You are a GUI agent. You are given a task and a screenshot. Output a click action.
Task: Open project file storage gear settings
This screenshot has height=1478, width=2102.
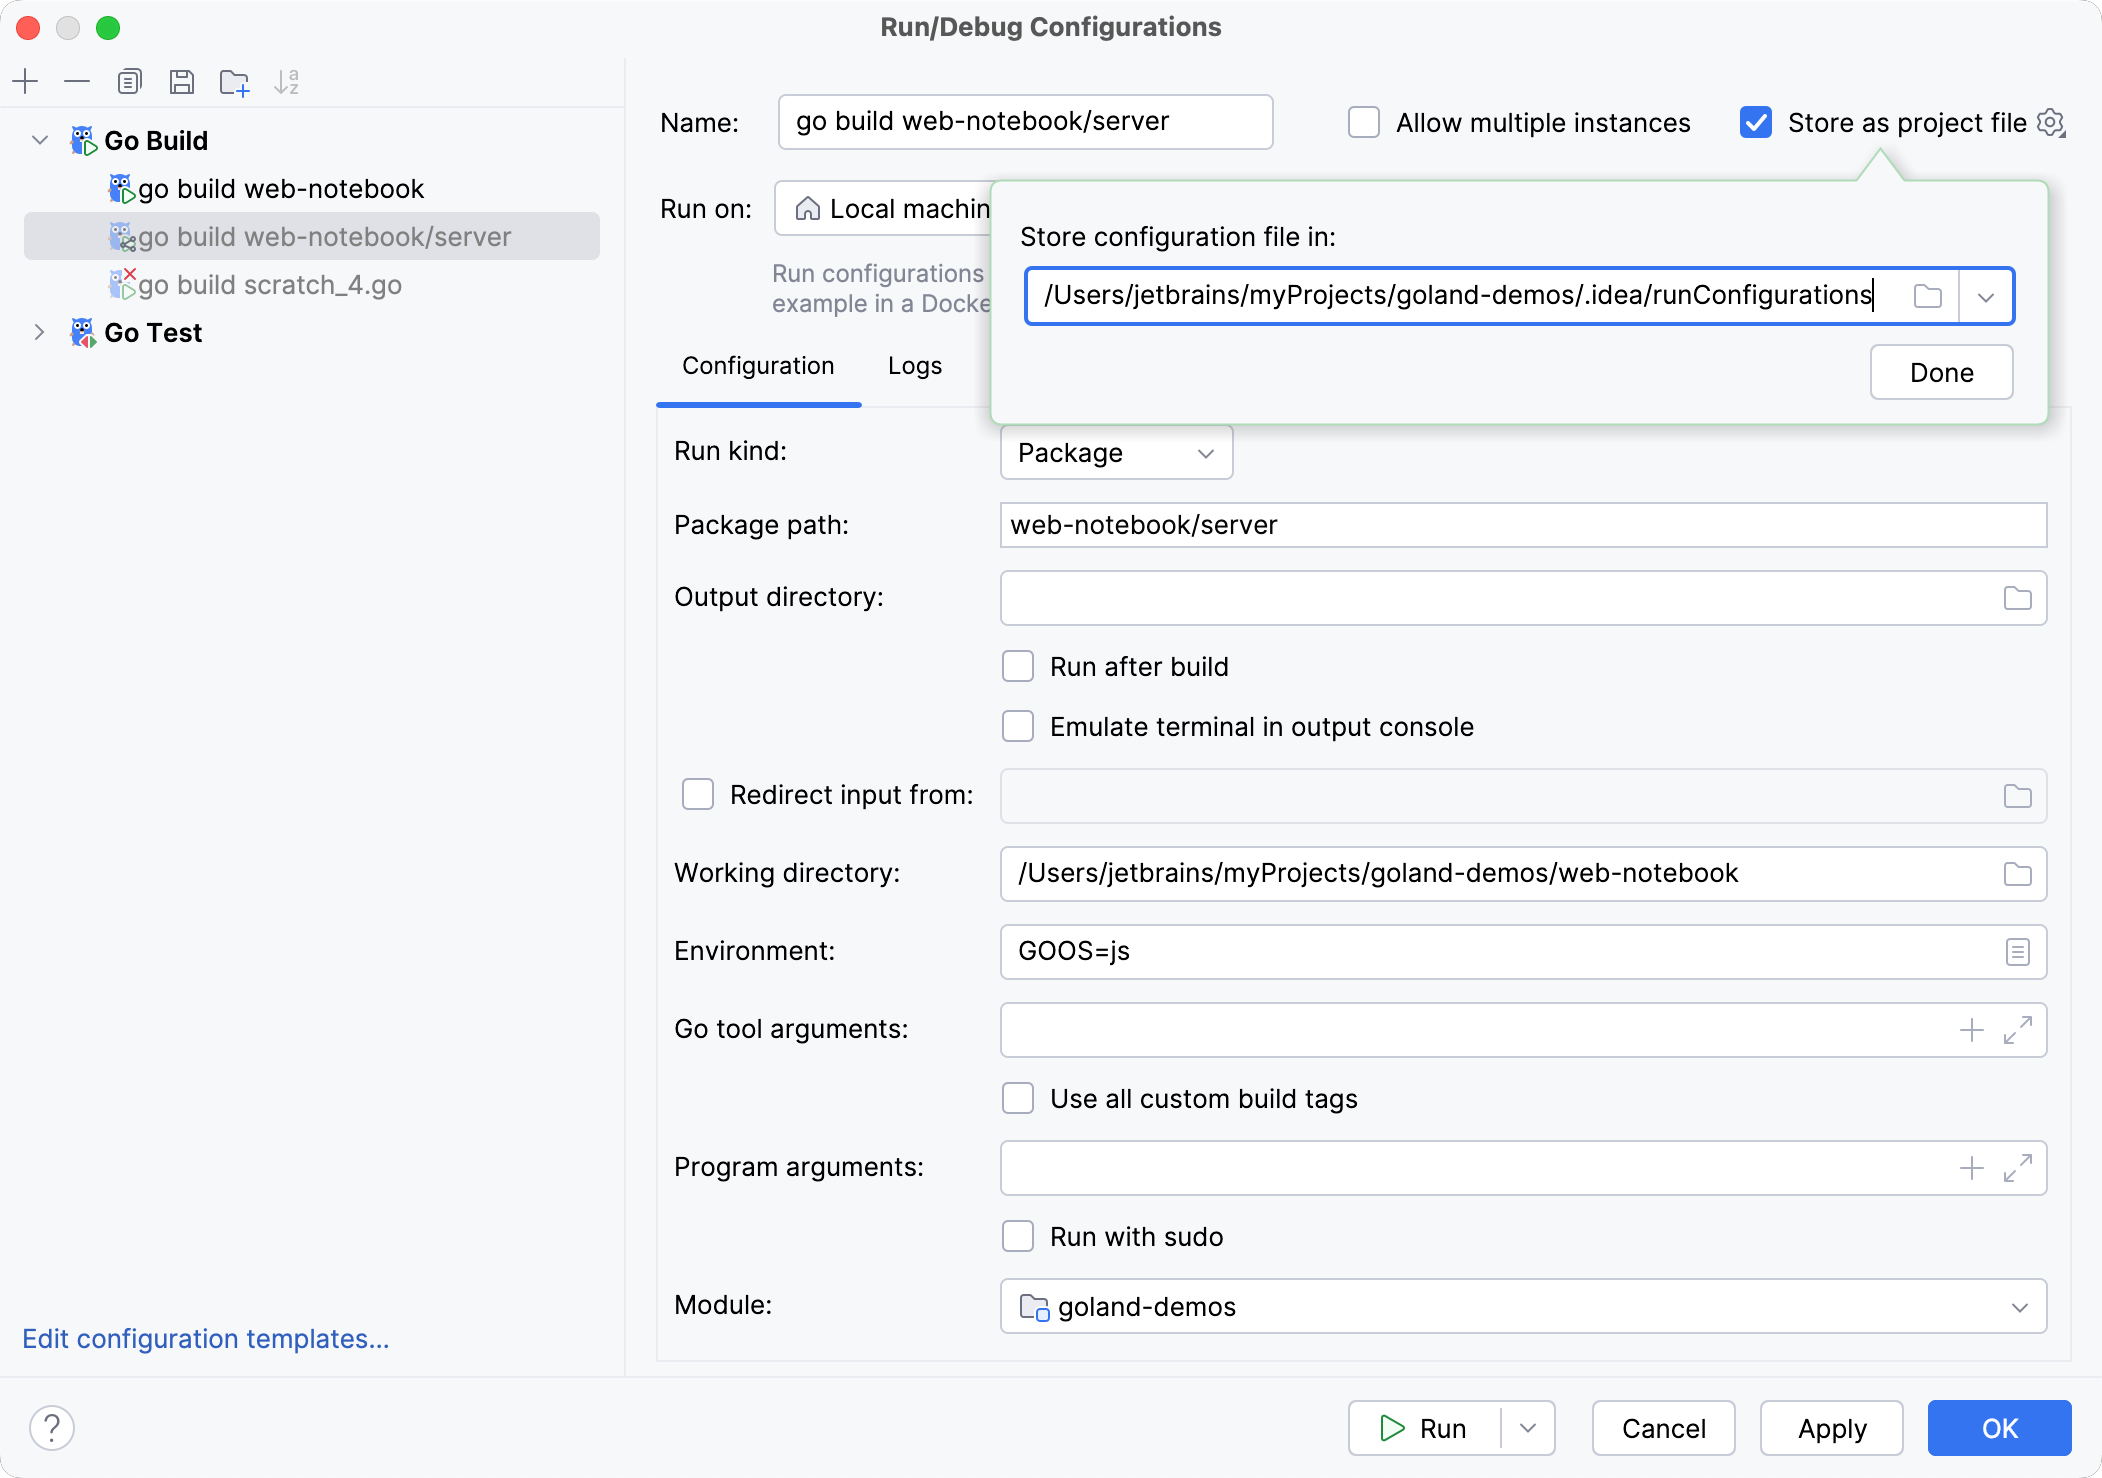(2051, 122)
